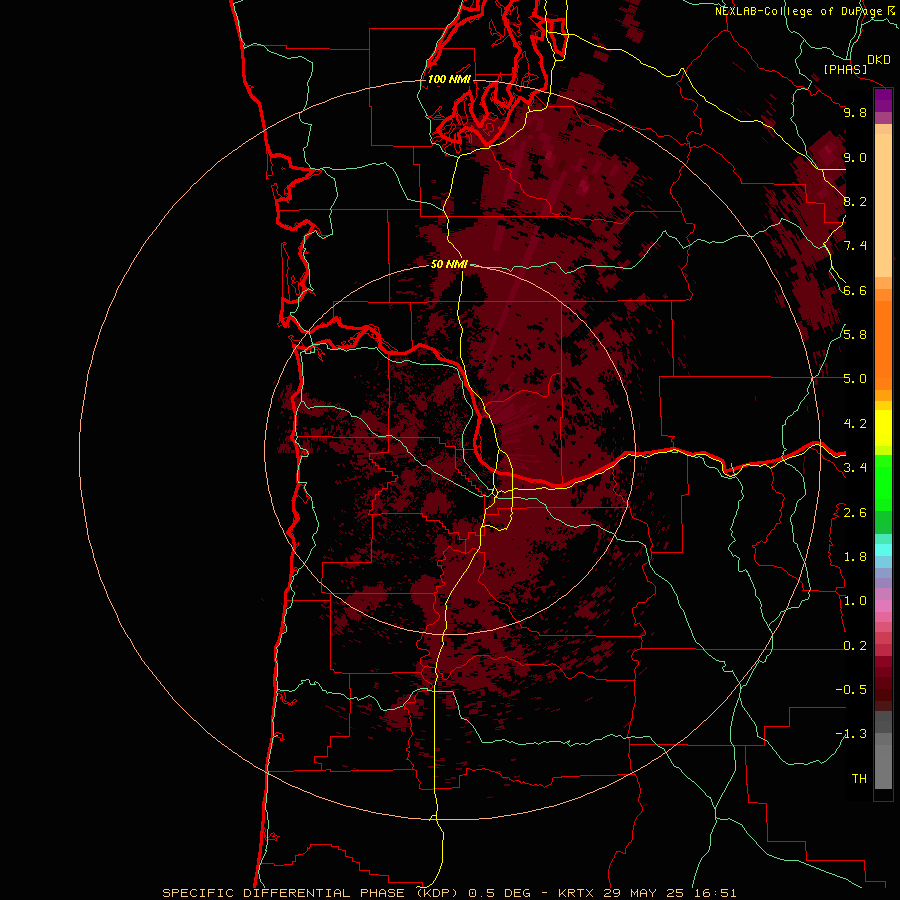The image size is (900, 900).
Task: Click the 4.2 scale value
Action: (x=855, y=424)
